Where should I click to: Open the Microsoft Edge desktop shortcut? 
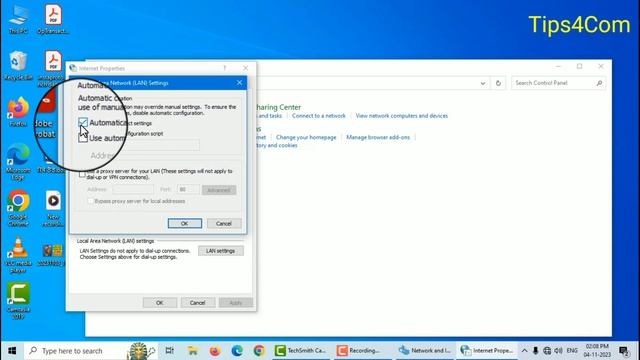click(18, 162)
